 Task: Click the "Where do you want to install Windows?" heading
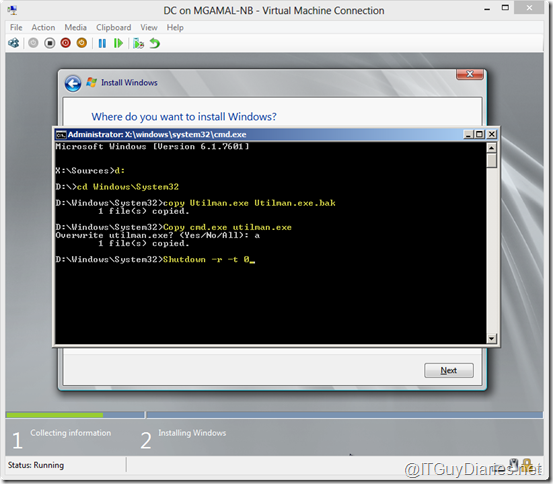184,117
